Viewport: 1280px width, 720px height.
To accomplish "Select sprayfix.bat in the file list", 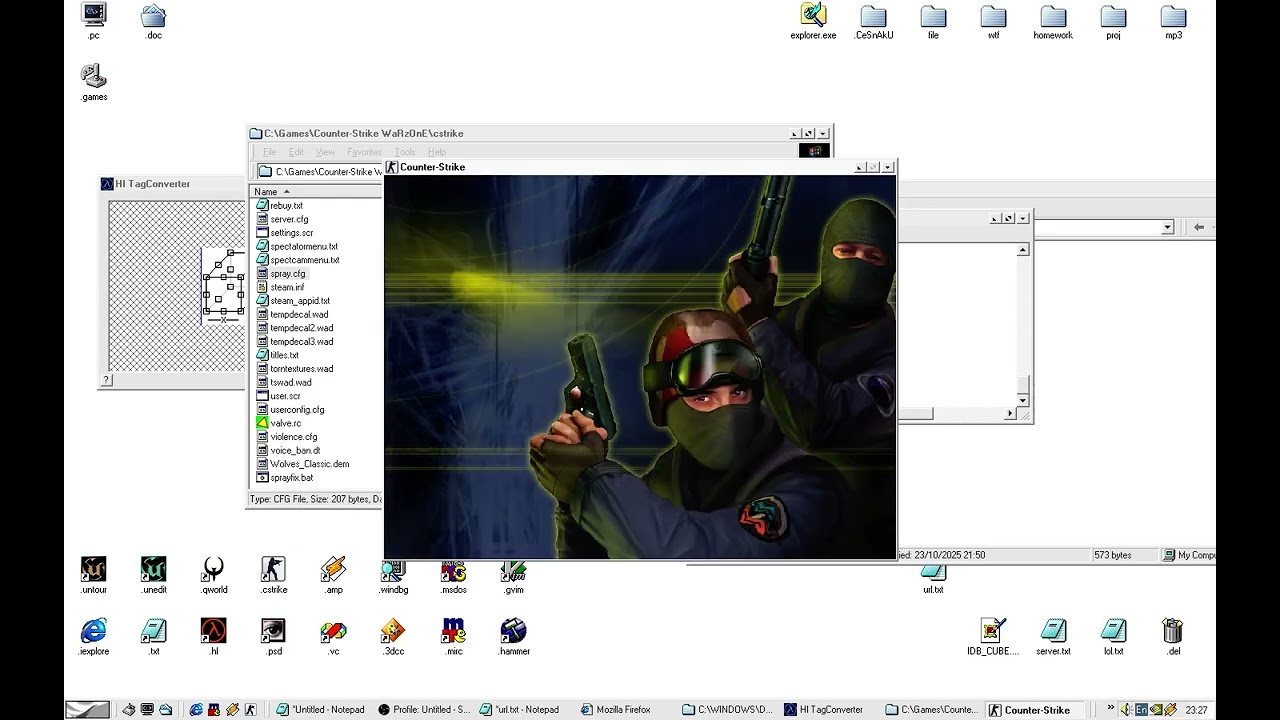I will 285,477.
